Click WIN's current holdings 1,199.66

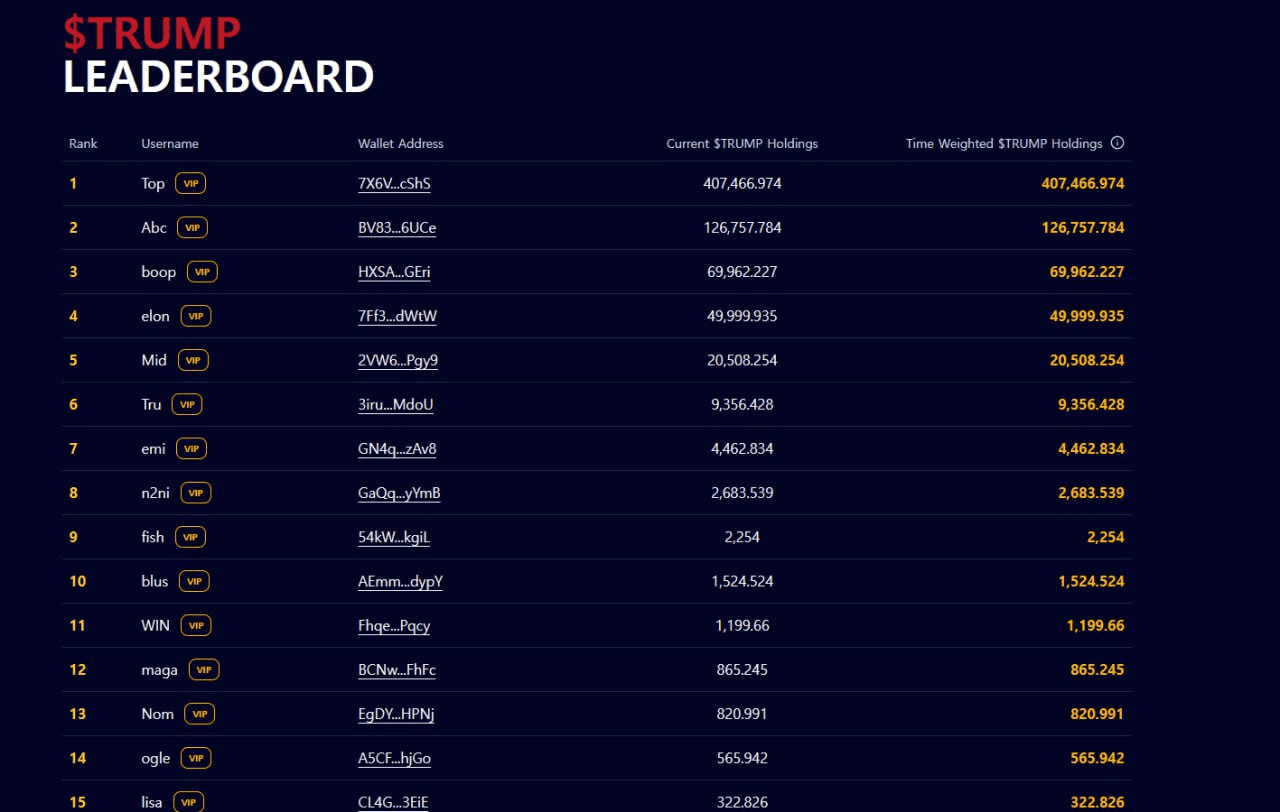point(742,625)
